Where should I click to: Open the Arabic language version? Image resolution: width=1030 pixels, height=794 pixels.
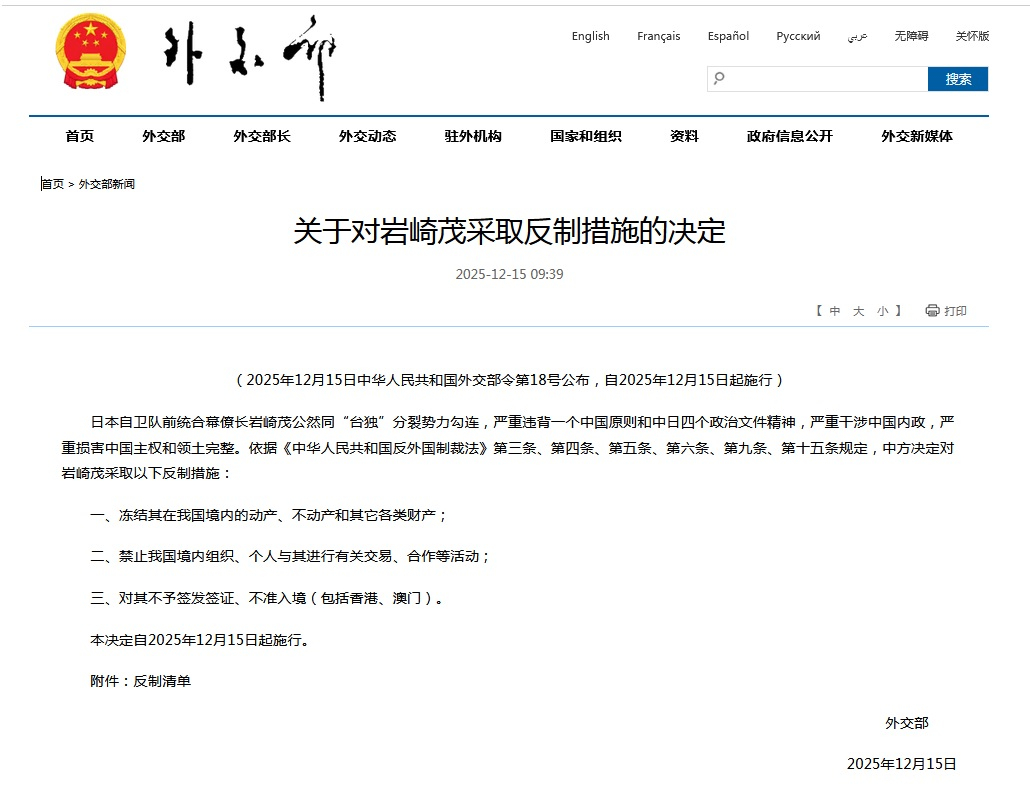point(857,36)
